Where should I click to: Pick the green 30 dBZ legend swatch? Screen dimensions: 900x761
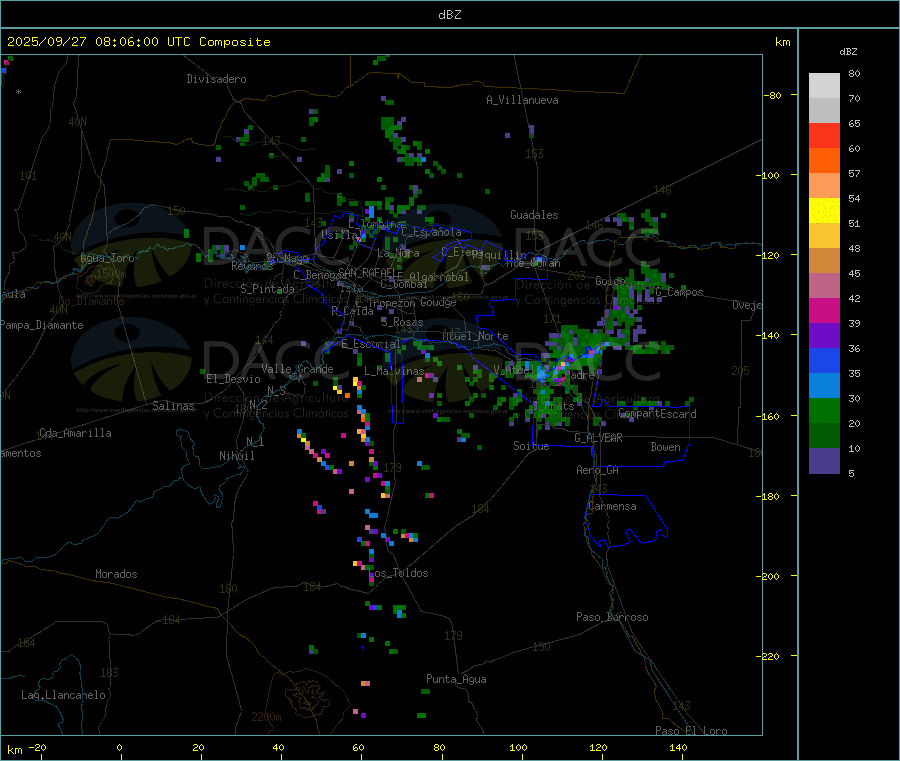pyautogui.click(x=824, y=410)
